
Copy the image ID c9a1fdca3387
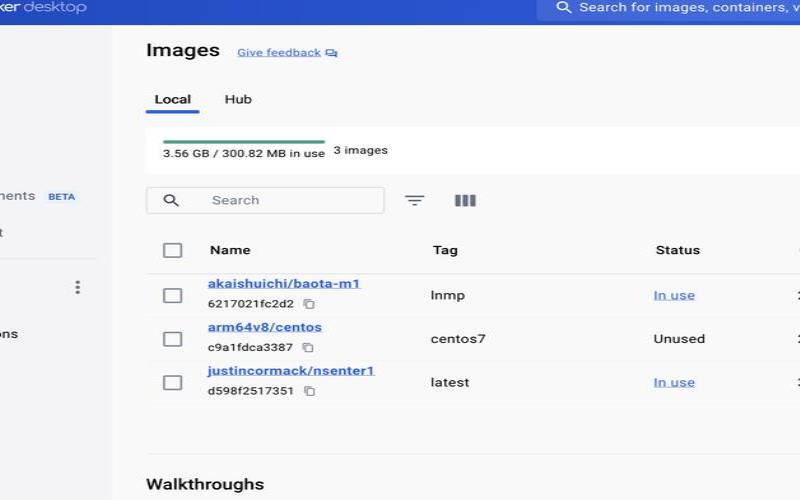coord(308,348)
